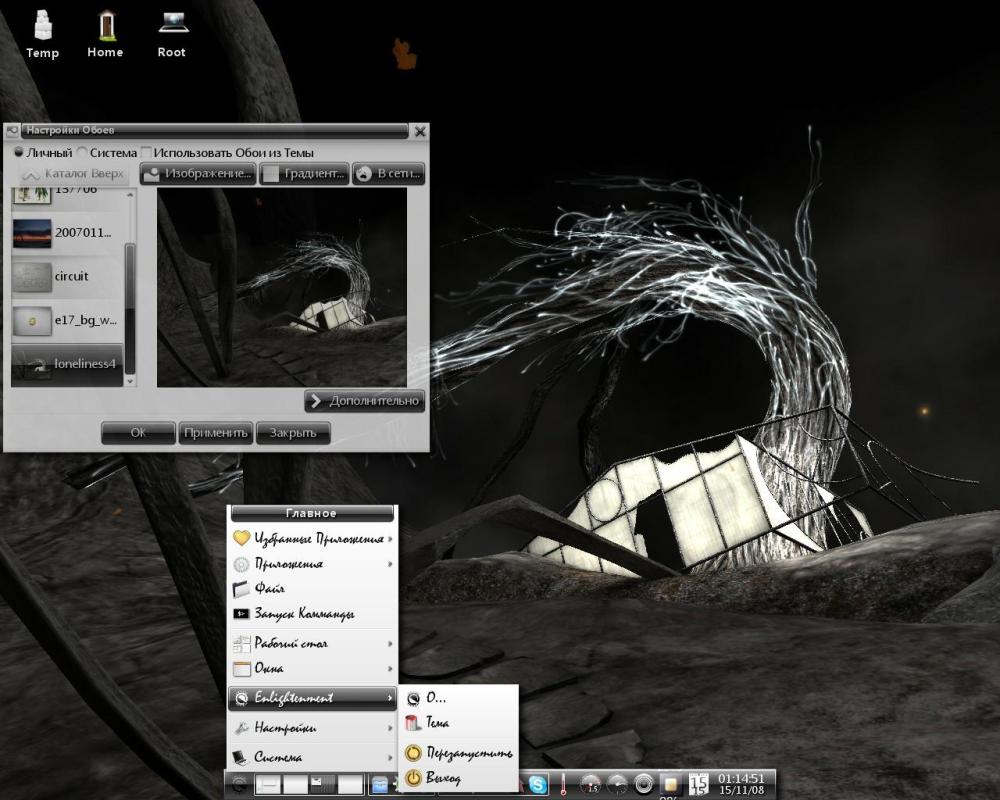The height and width of the screenshot is (800, 1000).
Task: Enable Использовать Обои из Темы checkbox
Action: [228, 152]
